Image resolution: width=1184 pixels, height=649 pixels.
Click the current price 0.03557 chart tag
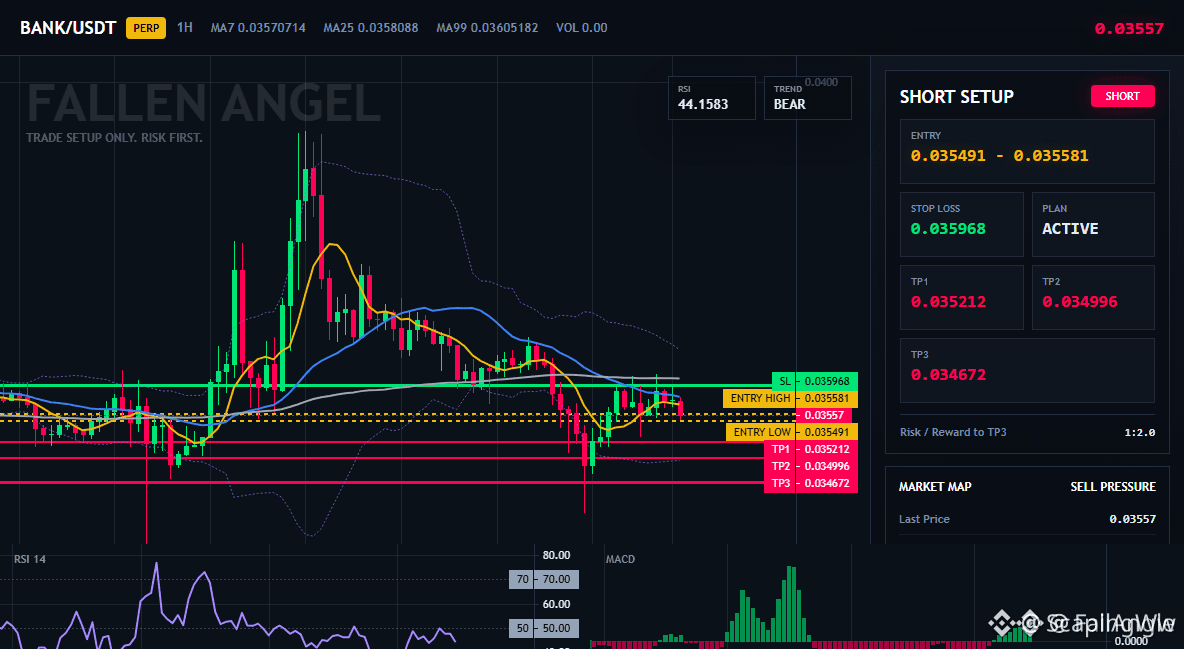pyautogui.click(x=825, y=415)
